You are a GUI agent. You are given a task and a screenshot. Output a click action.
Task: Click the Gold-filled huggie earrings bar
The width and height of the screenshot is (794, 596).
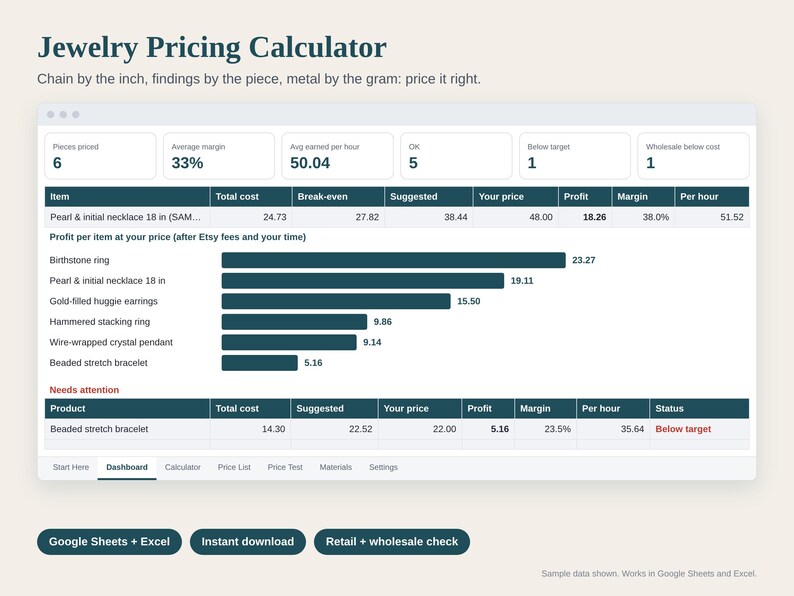tap(336, 301)
